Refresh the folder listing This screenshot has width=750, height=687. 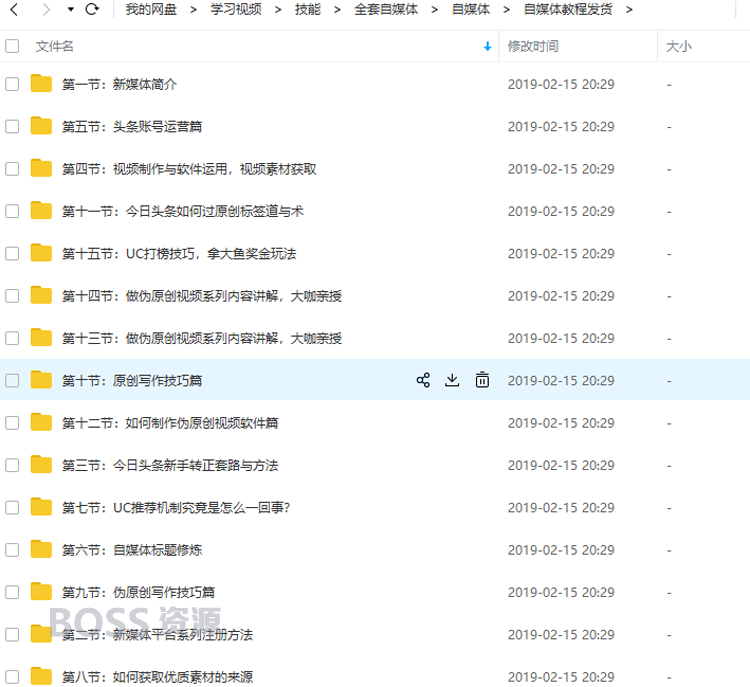(x=92, y=9)
